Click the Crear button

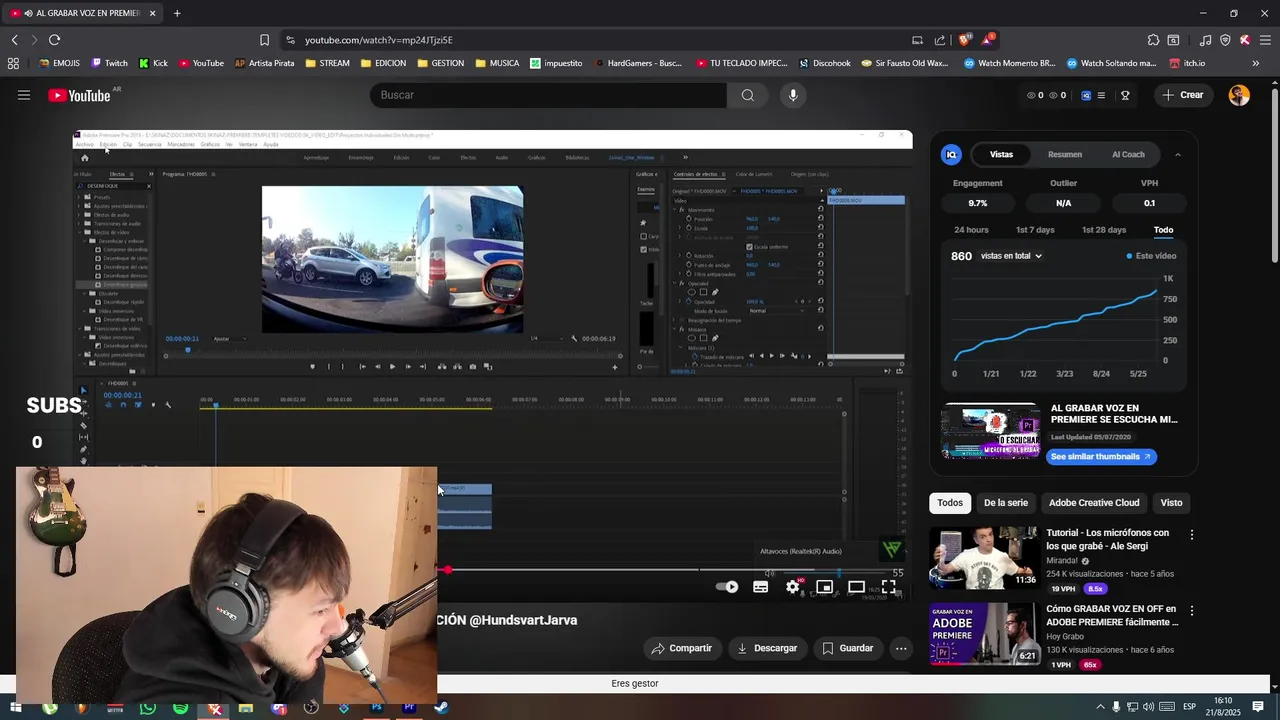pos(1182,95)
